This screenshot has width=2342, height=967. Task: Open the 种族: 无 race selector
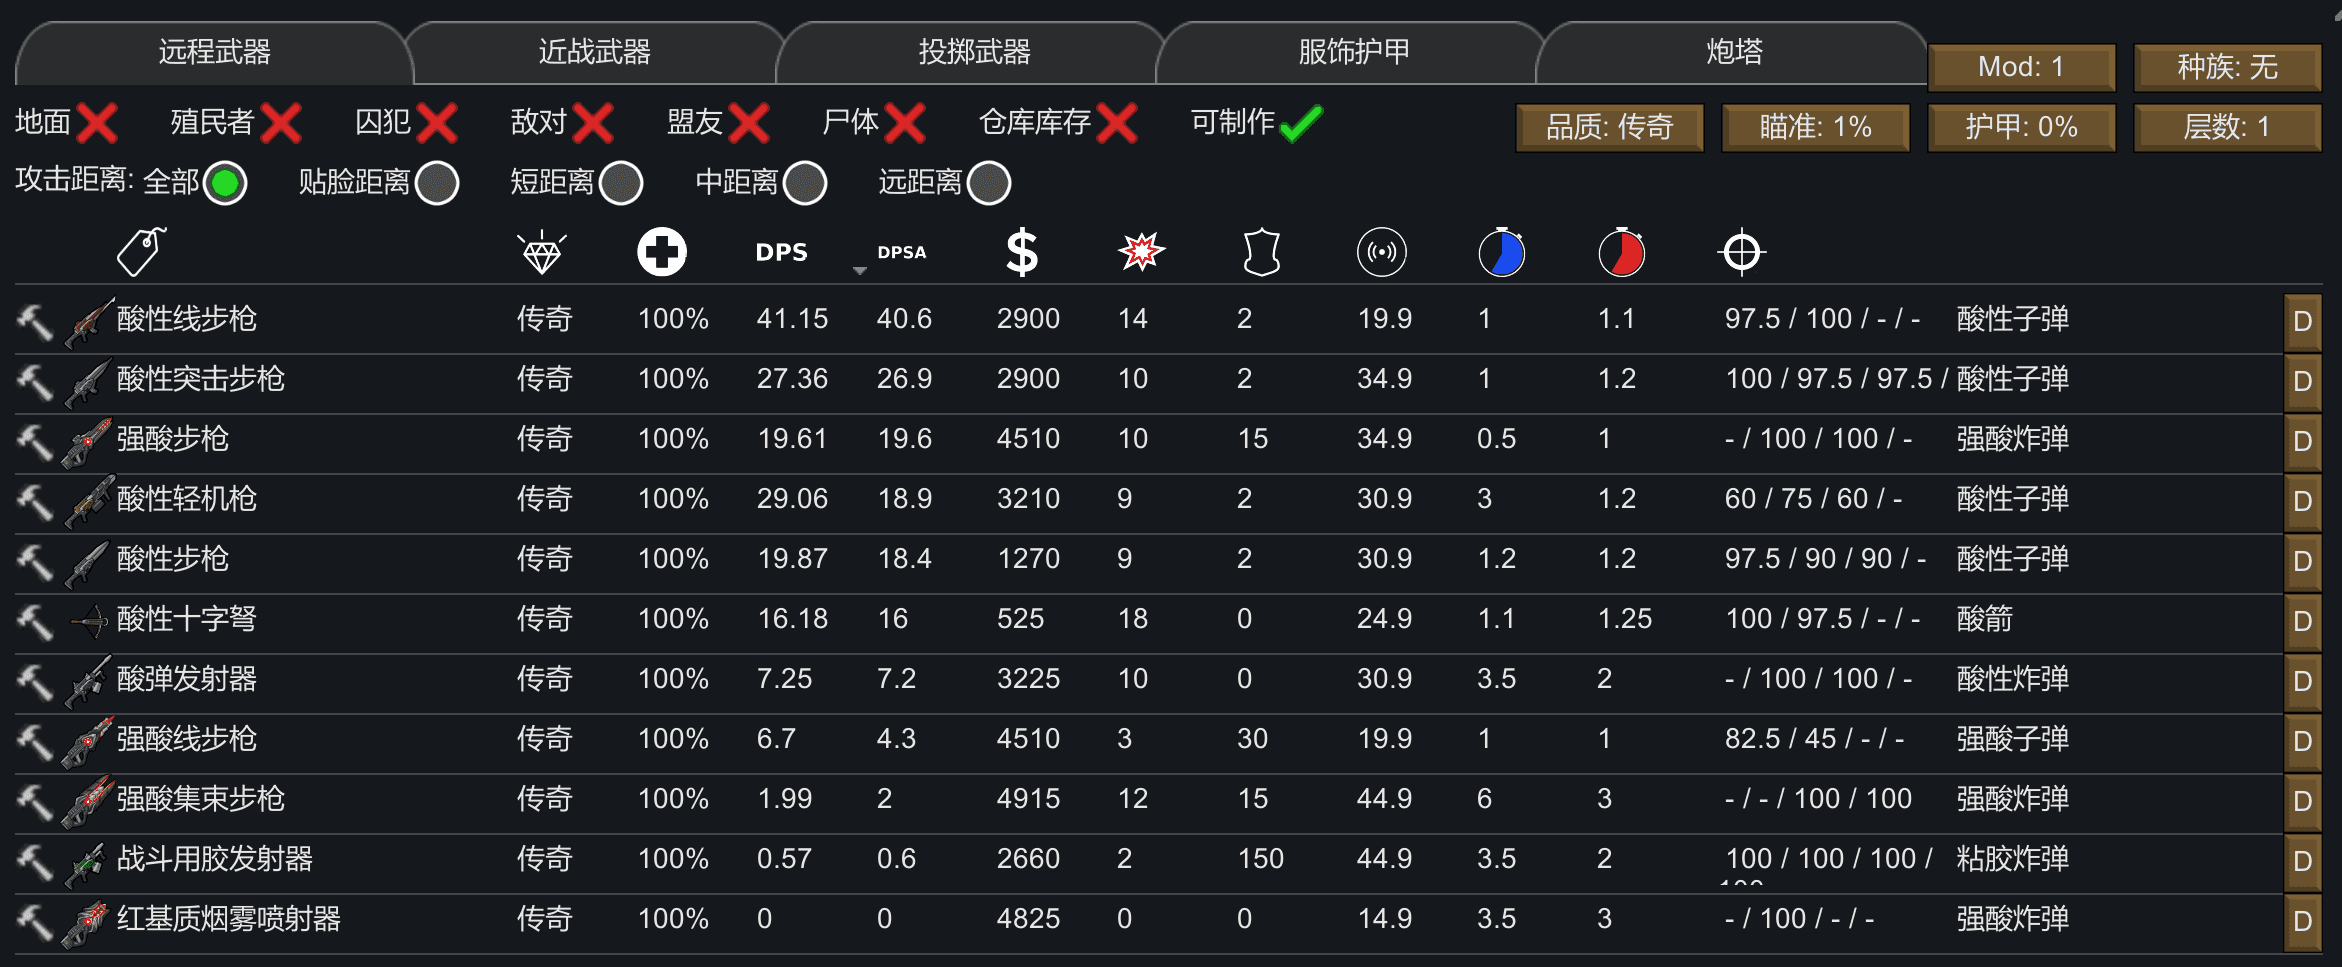[2228, 67]
